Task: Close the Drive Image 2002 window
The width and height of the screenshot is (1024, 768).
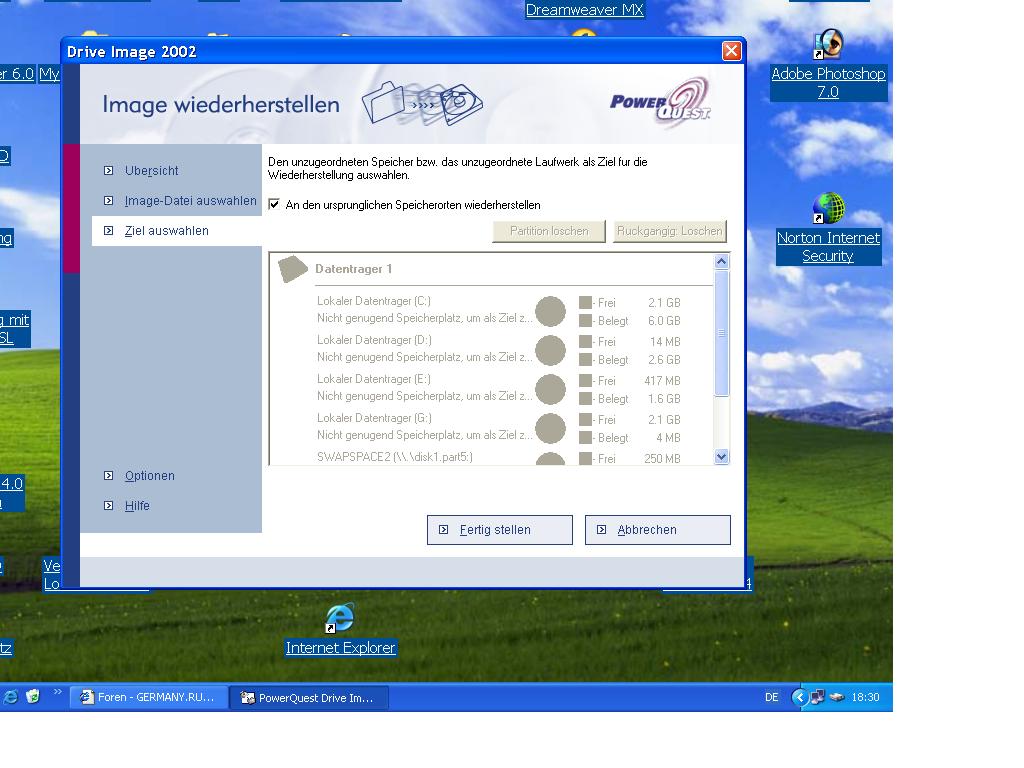Action: 731,51
